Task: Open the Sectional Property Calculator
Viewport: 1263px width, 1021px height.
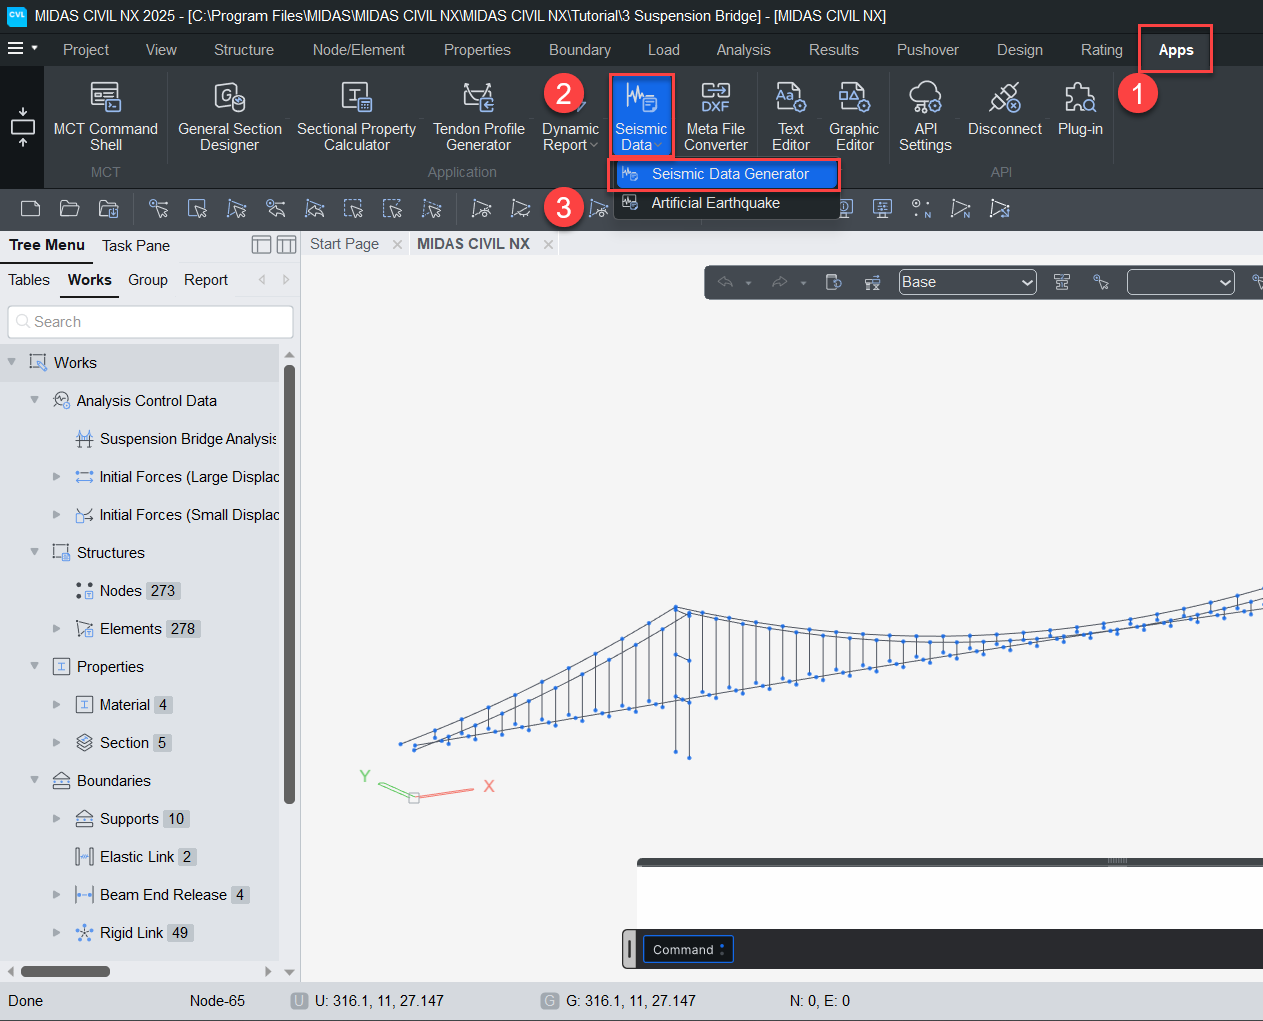Action: point(357,116)
